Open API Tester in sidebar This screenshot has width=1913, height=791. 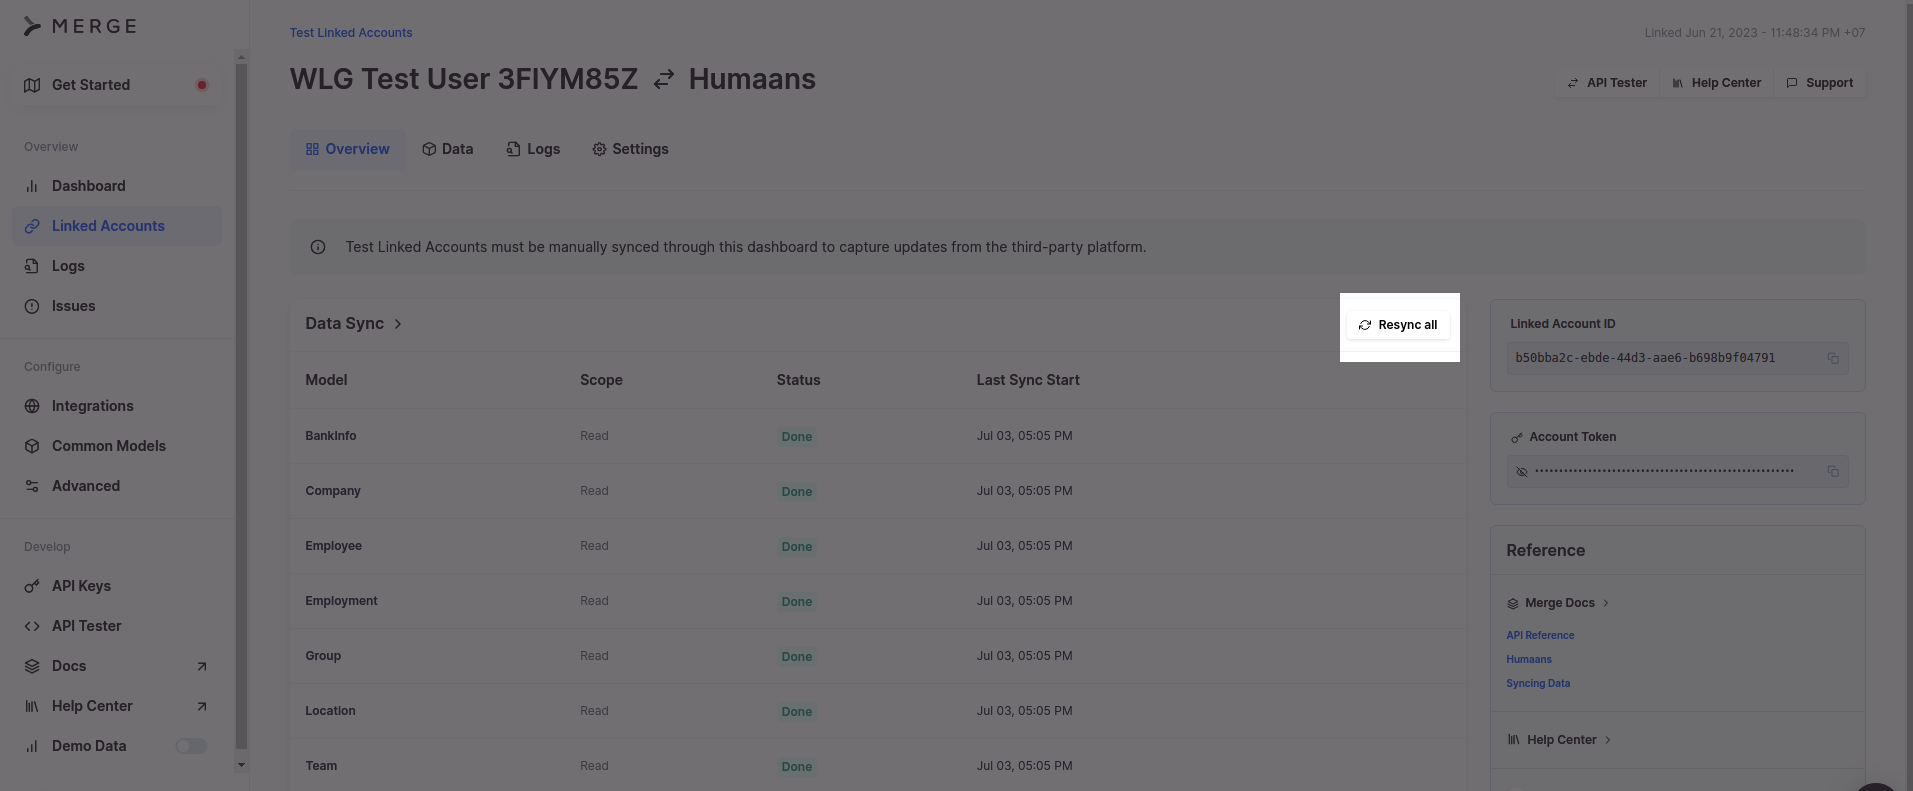tap(117, 626)
